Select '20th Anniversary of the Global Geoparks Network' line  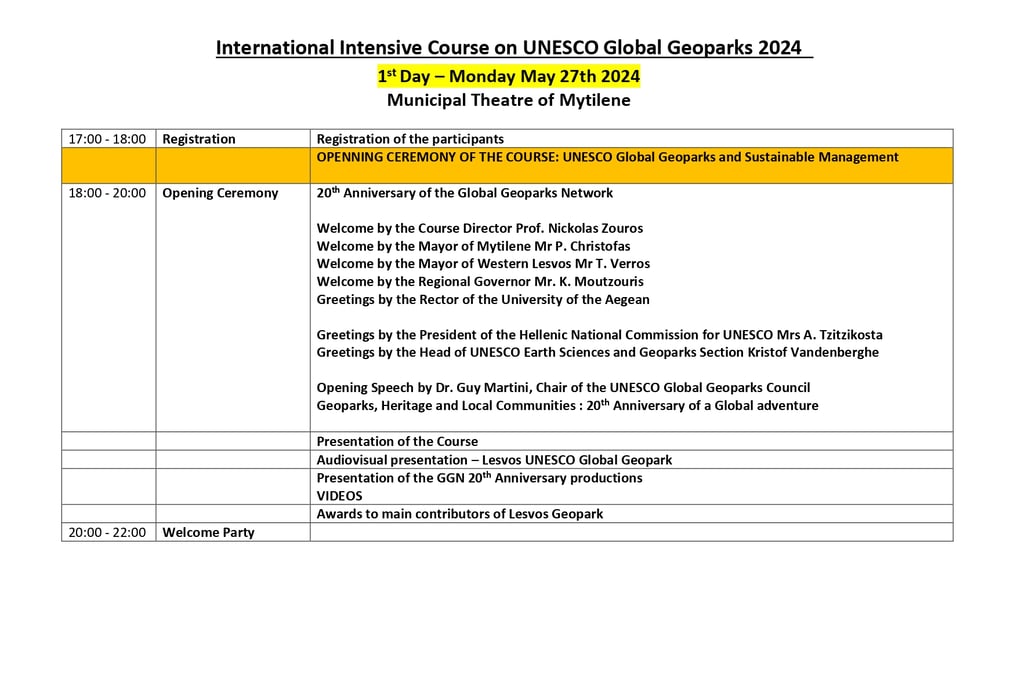click(x=465, y=193)
